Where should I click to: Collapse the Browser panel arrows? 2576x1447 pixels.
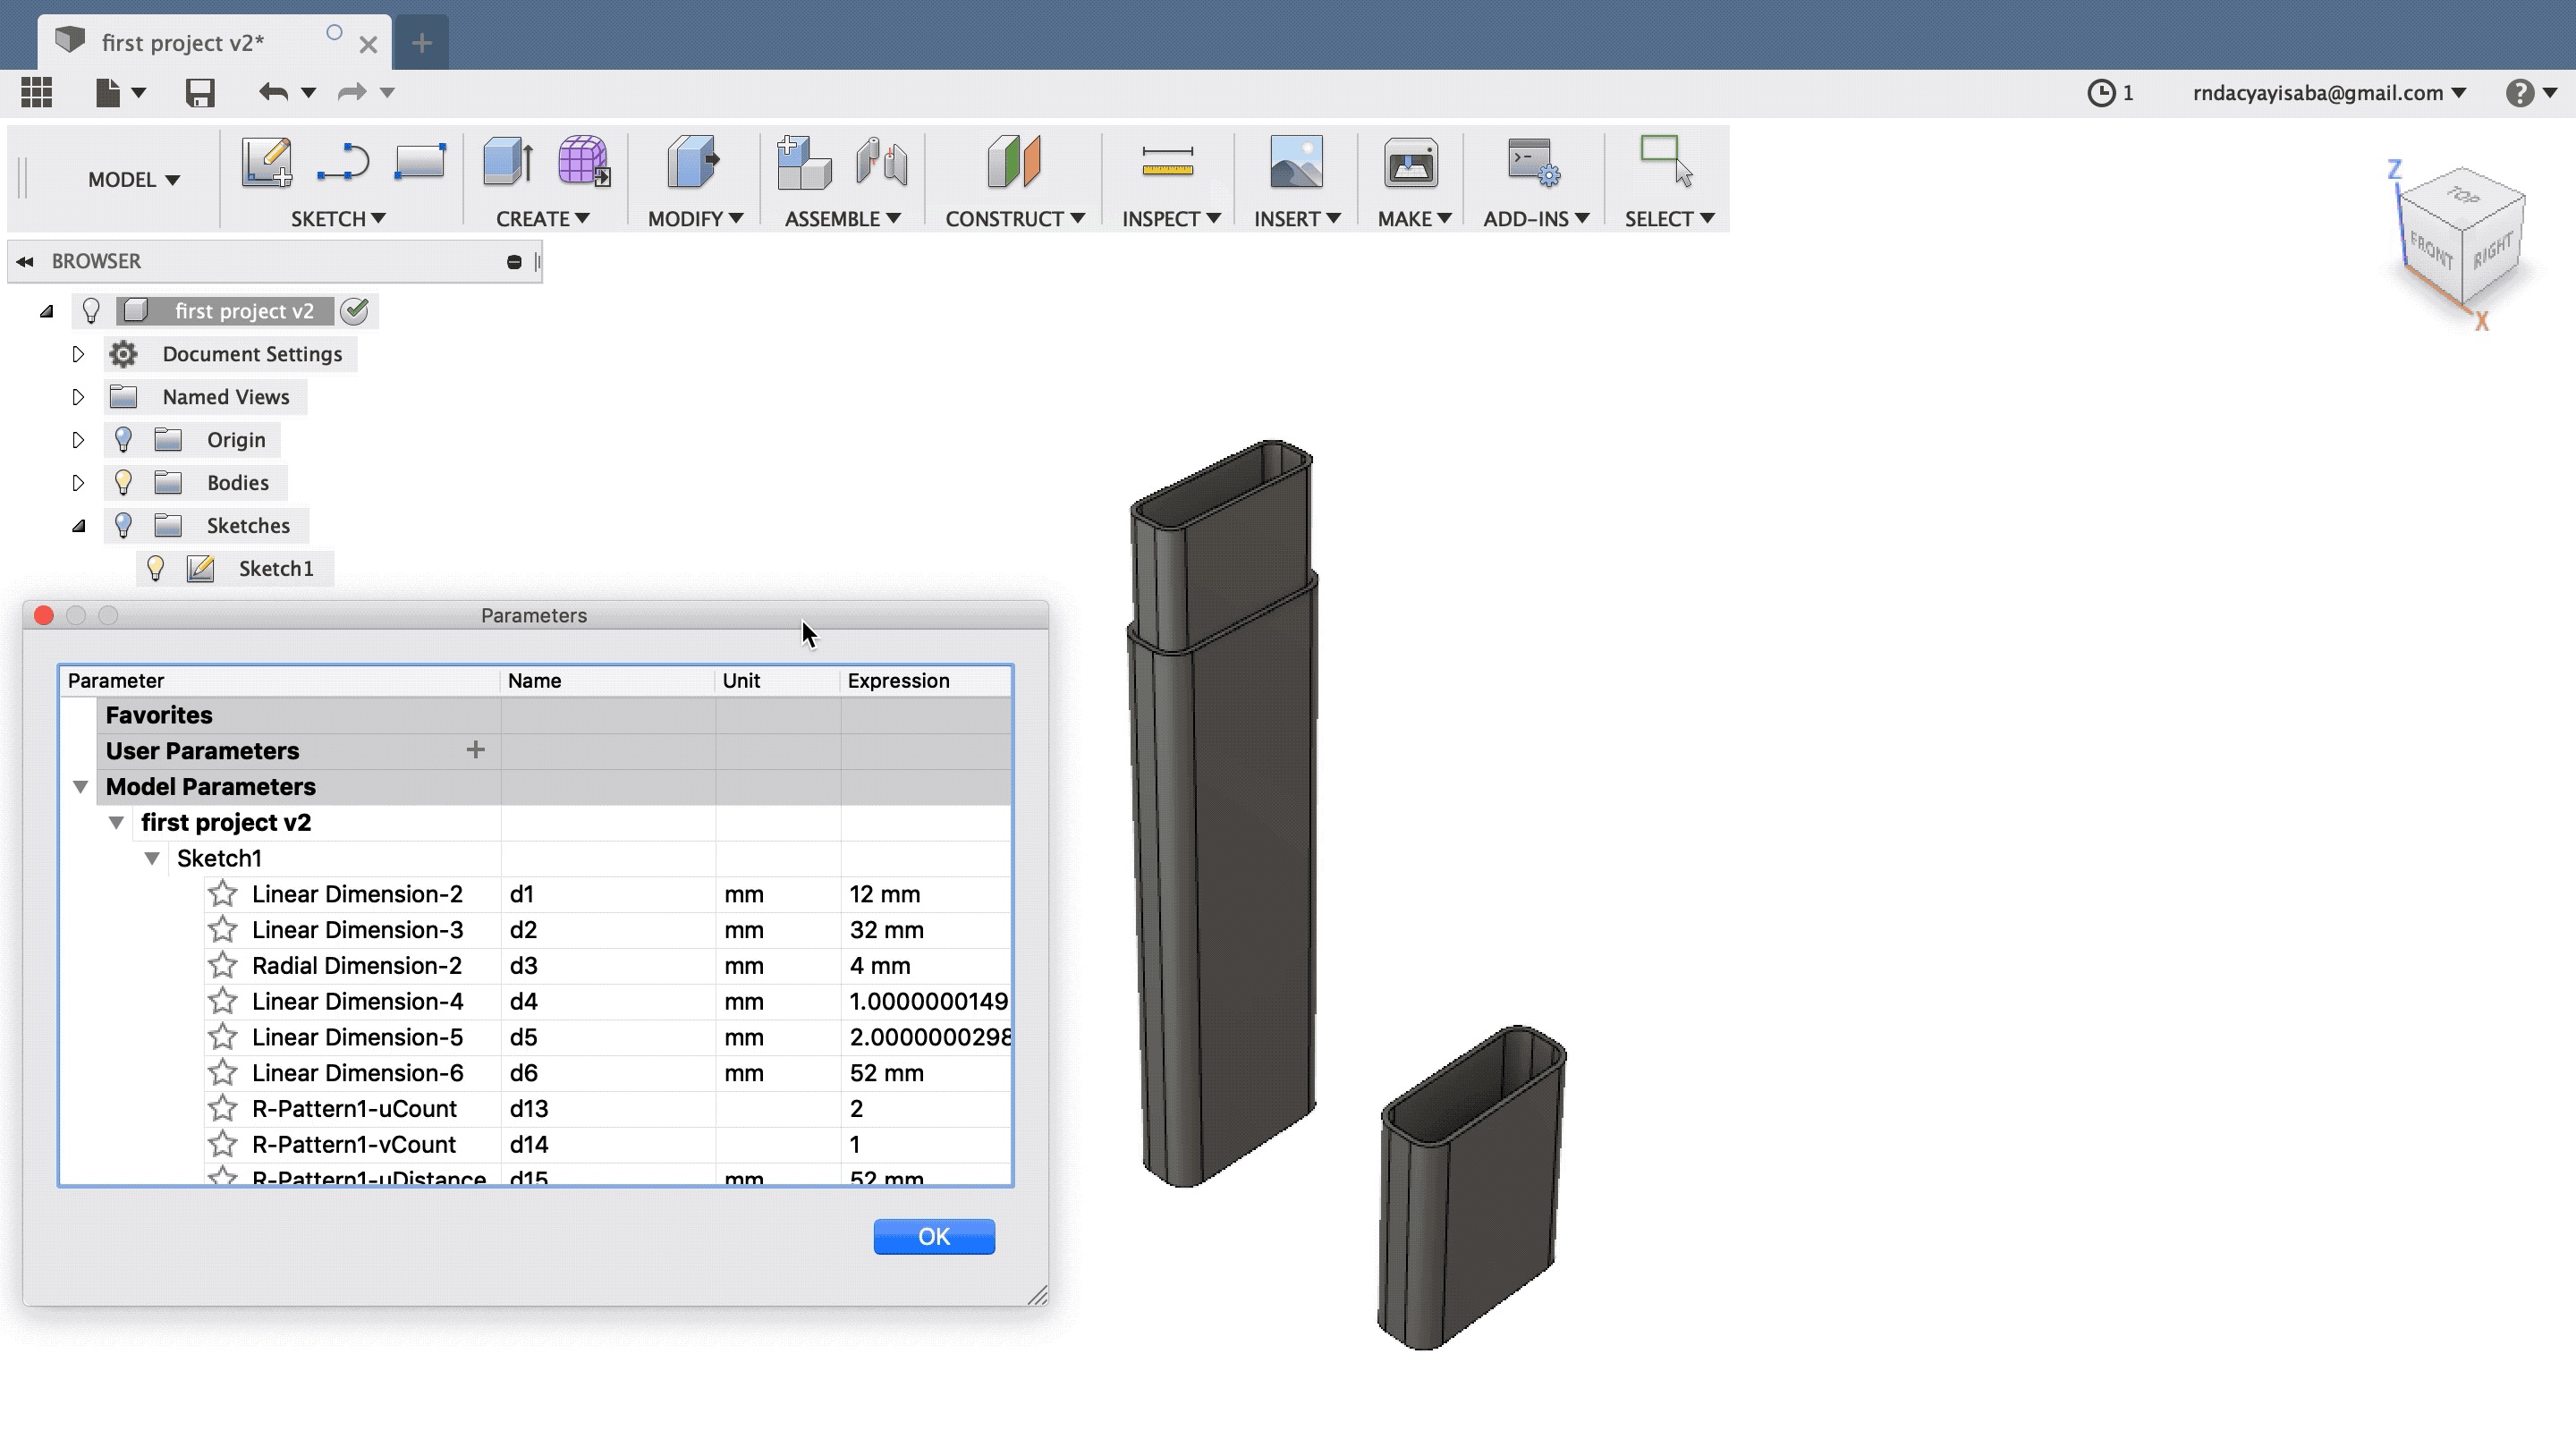click(25, 262)
